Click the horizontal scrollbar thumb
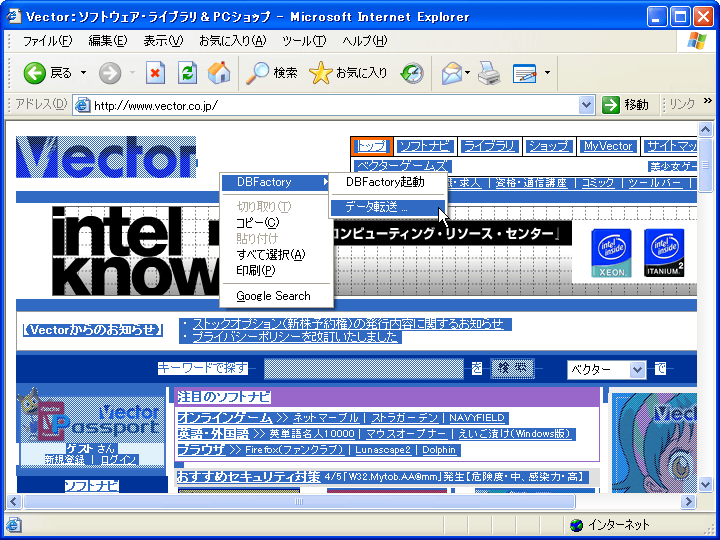The height and width of the screenshot is (540, 720). pyautogui.click(x=299, y=501)
